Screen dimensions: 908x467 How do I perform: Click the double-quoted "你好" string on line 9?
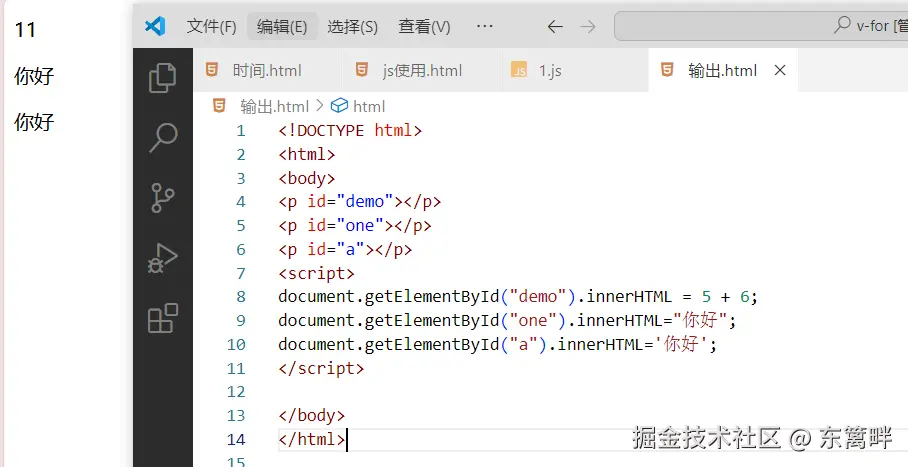point(701,320)
